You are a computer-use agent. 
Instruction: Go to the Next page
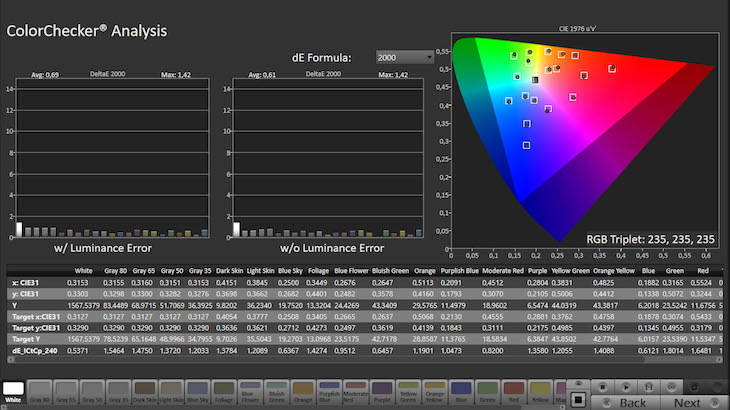pos(686,402)
